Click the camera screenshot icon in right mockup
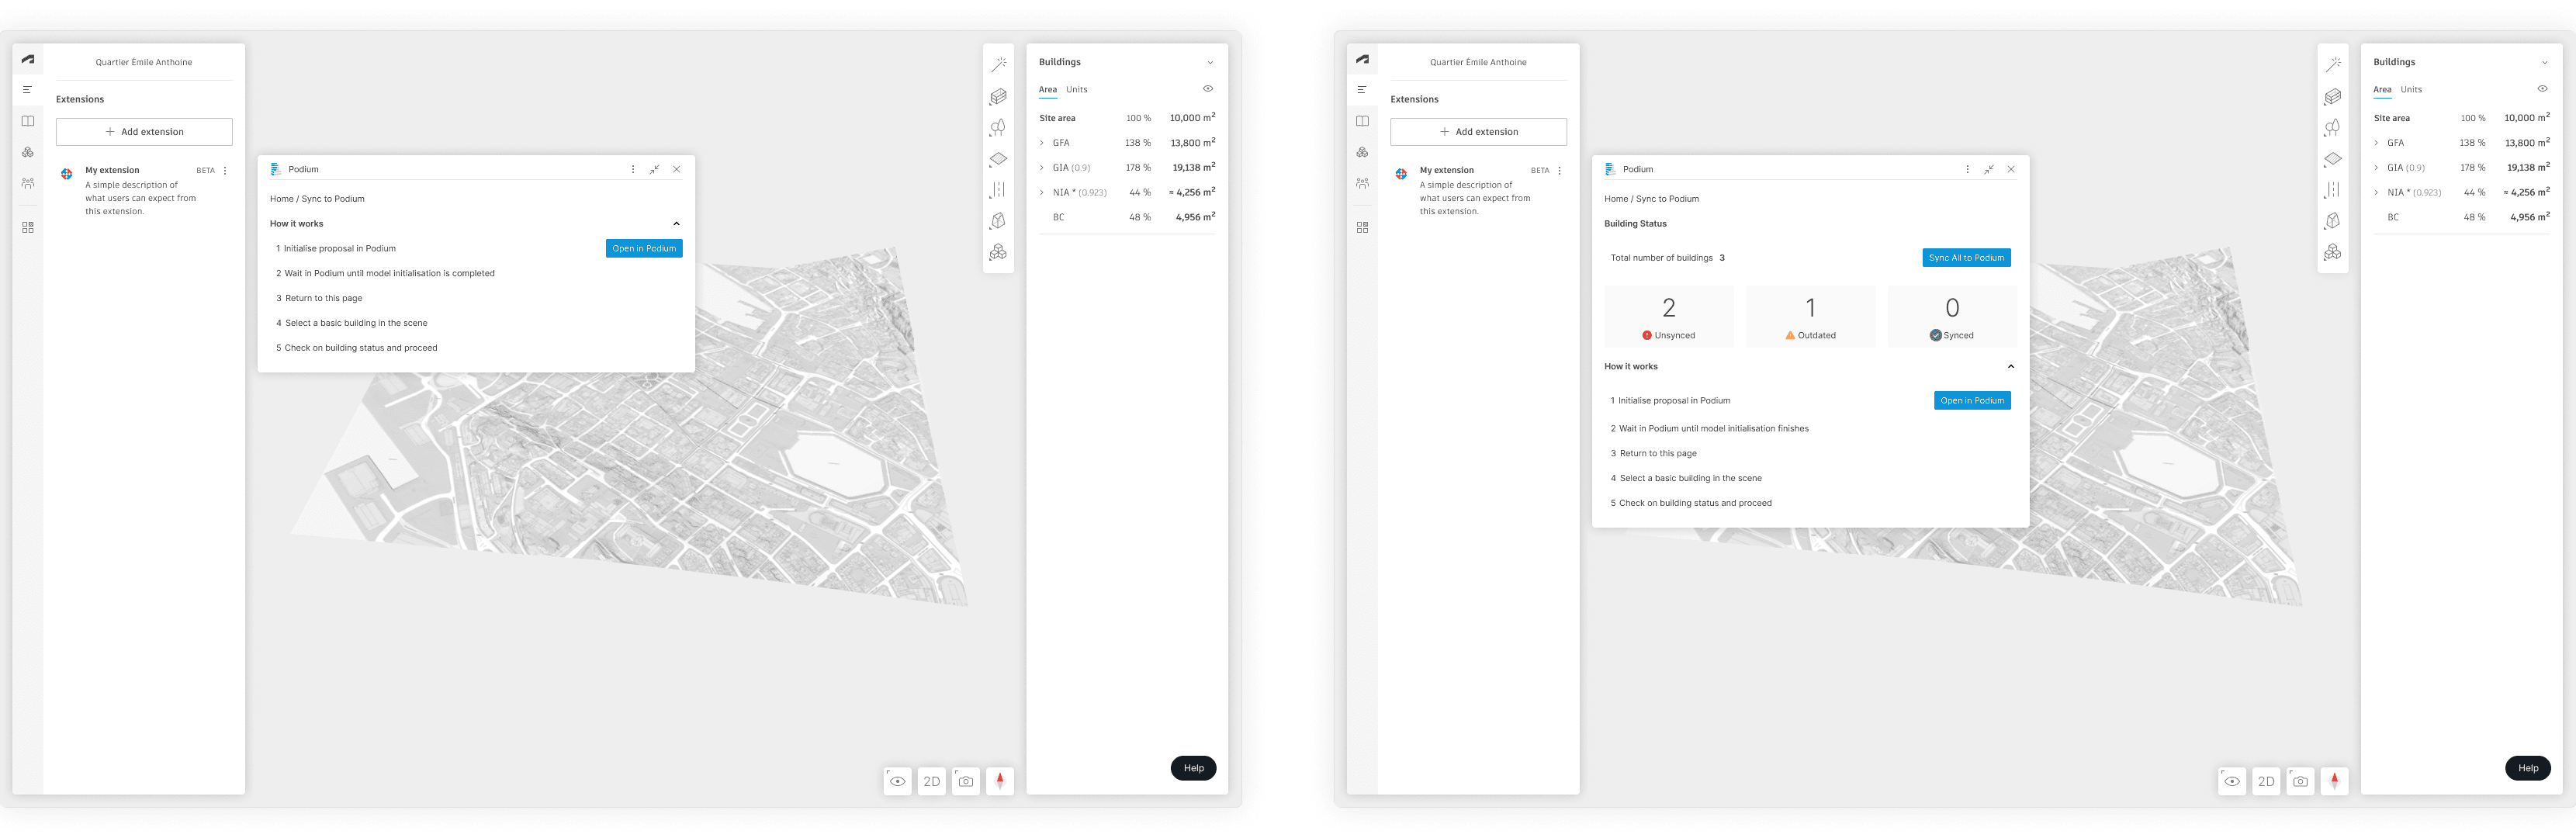Screen dimensions: 2576x838 pyautogui.click(x=2300, y=781)
